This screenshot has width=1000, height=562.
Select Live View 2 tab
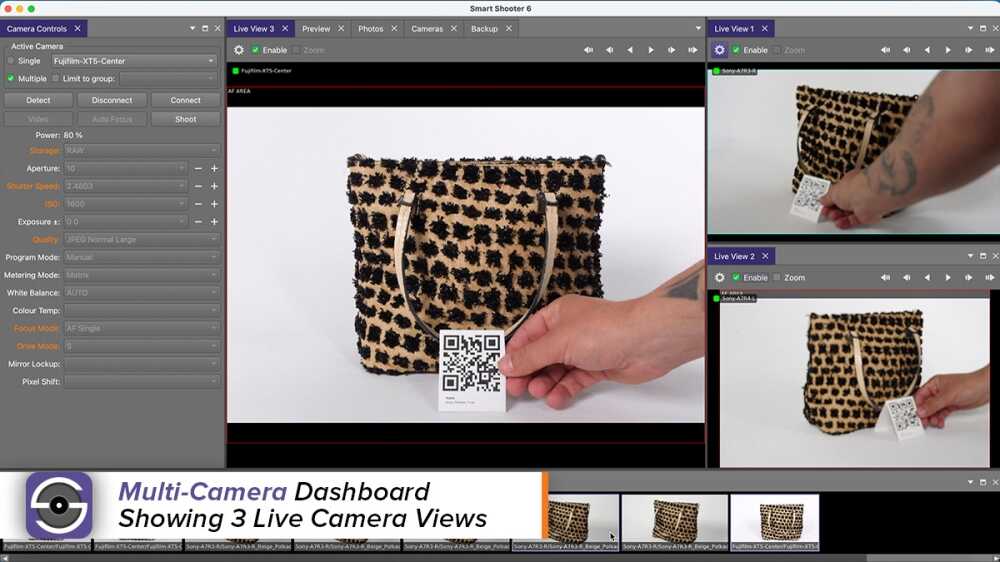(734, 256)
